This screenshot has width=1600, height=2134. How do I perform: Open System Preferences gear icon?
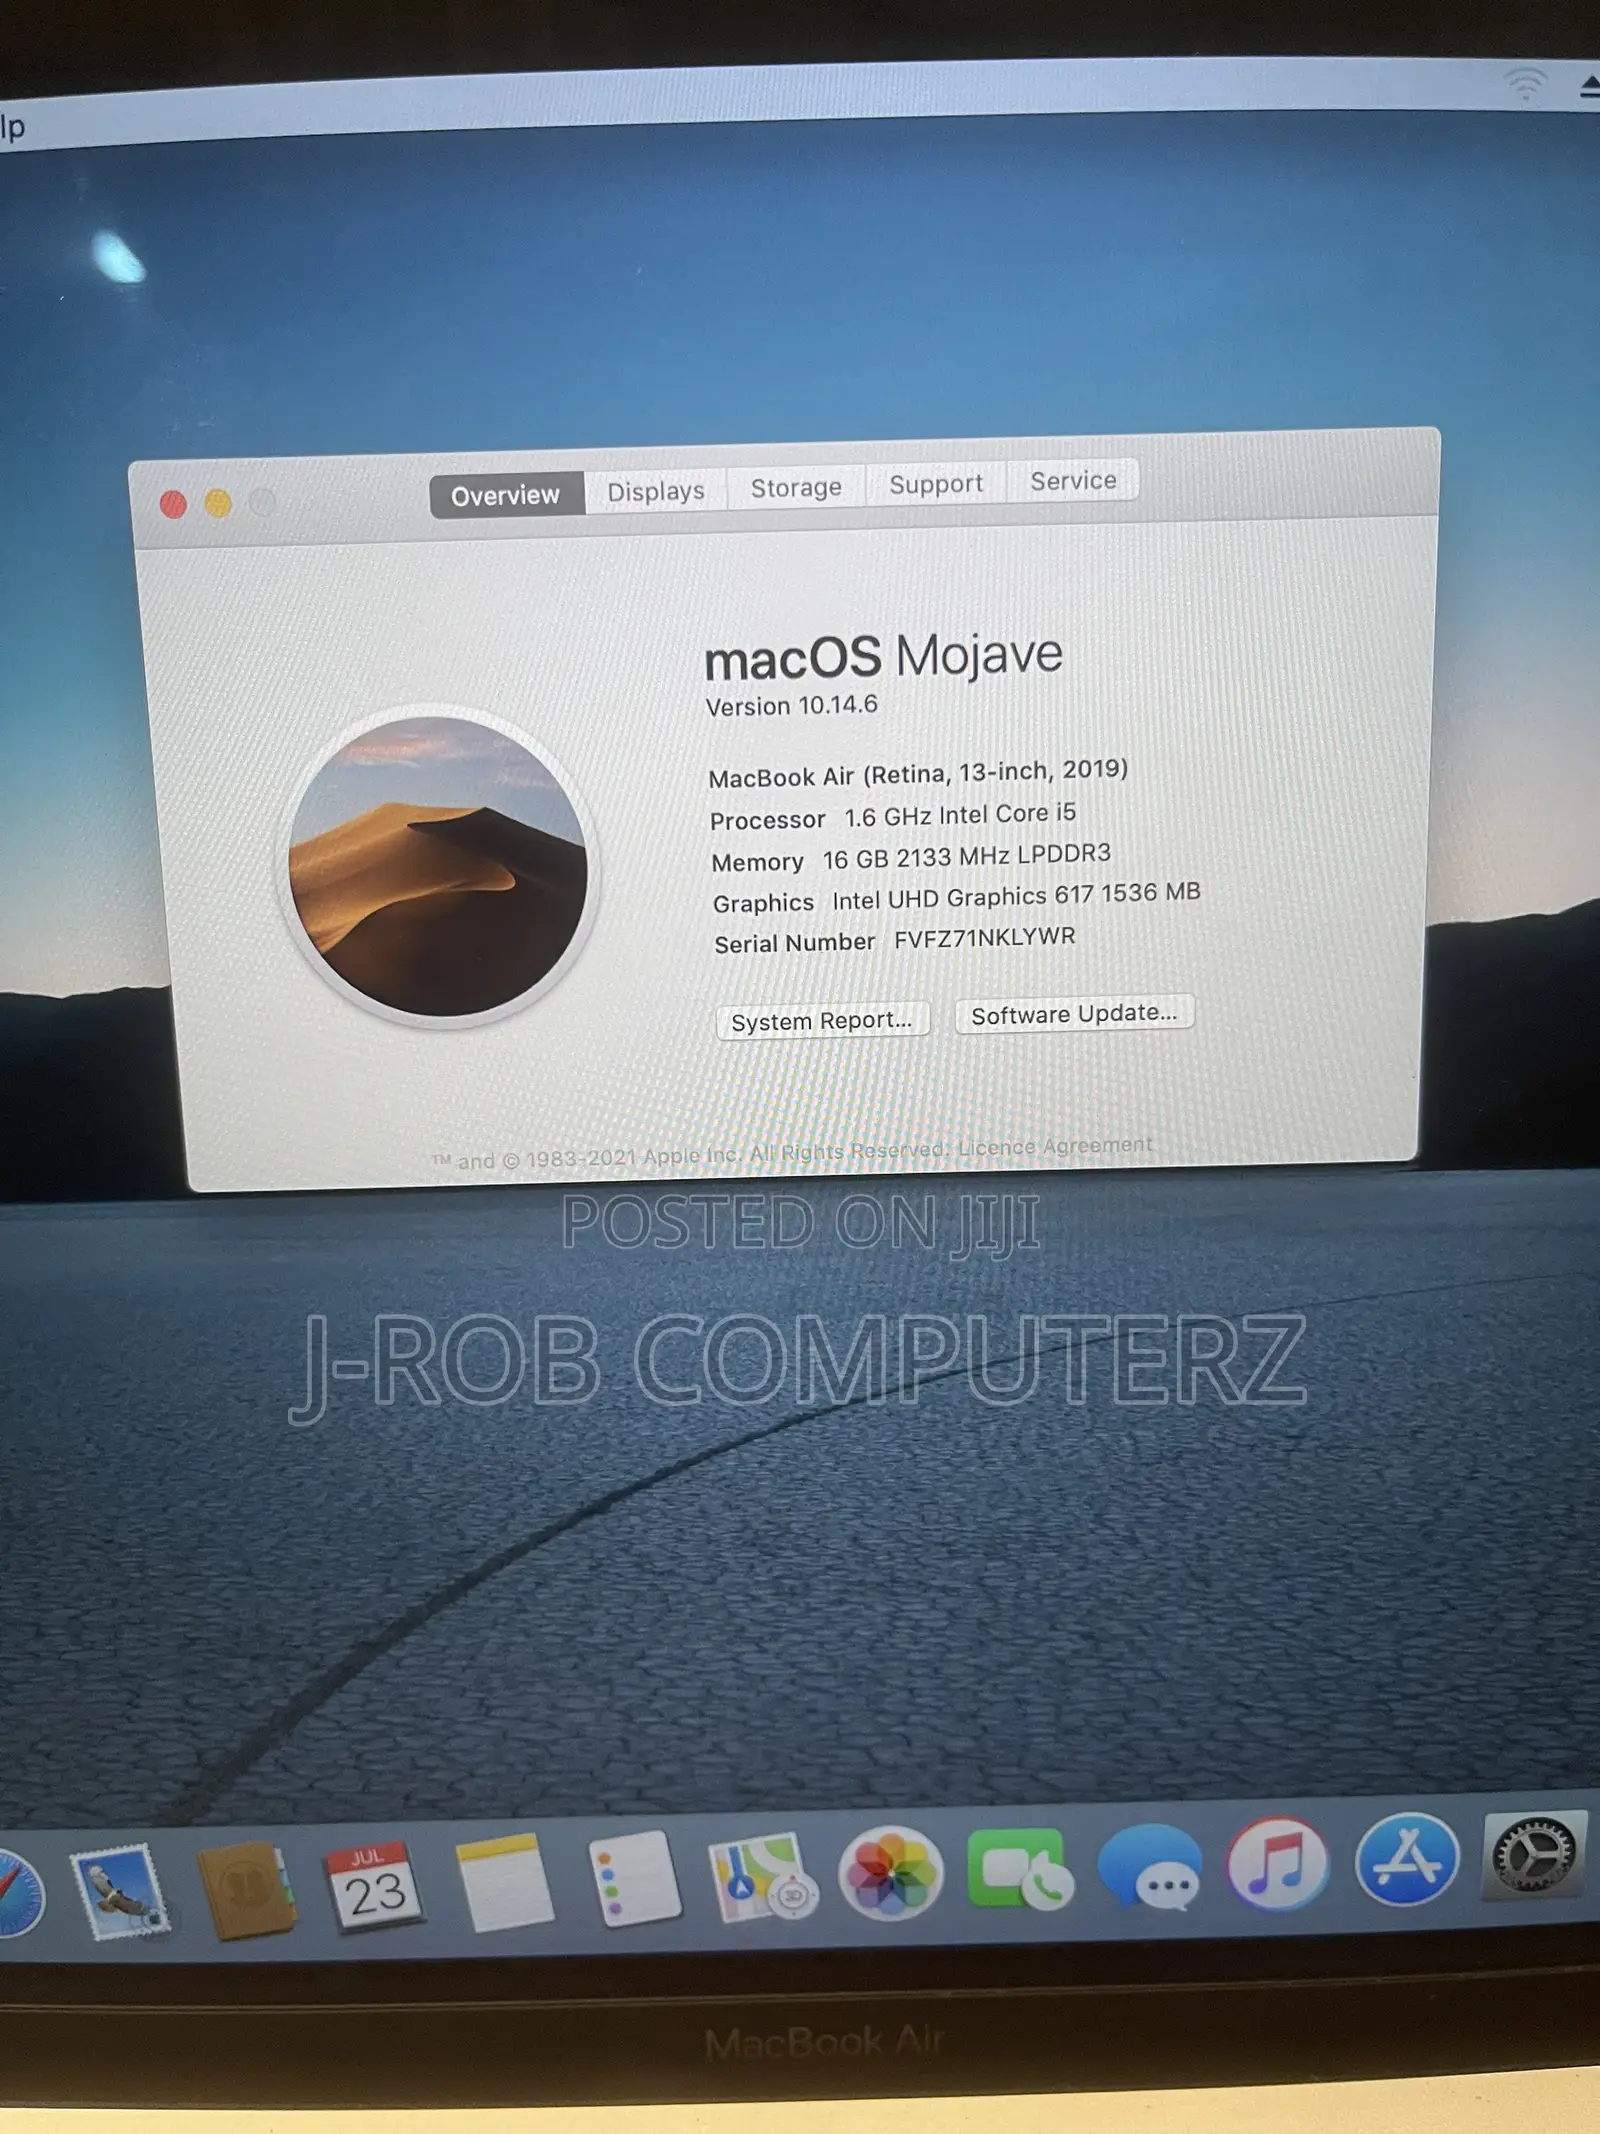(1534, 1854)
